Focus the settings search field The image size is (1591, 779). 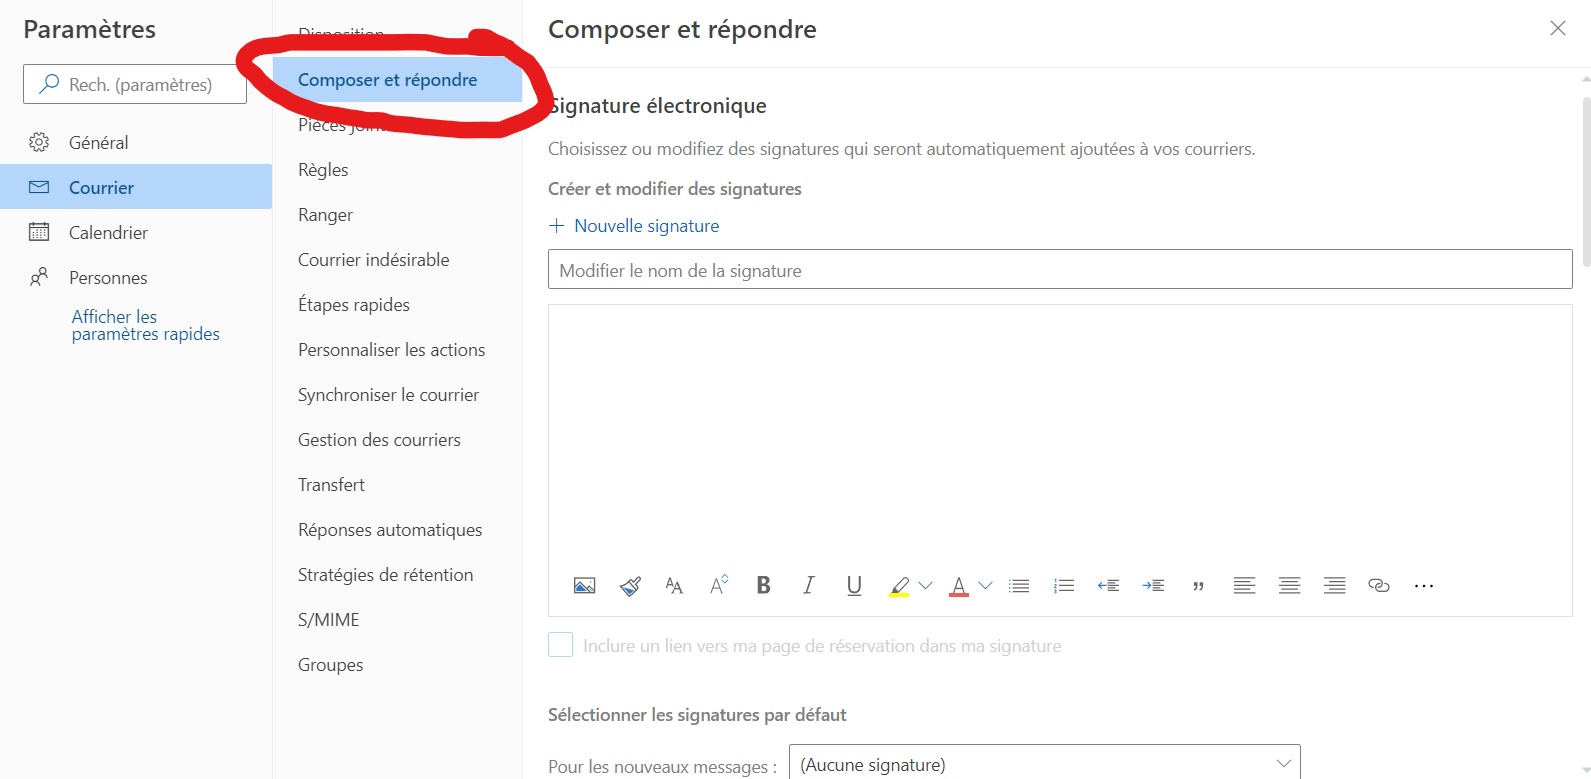135,85
